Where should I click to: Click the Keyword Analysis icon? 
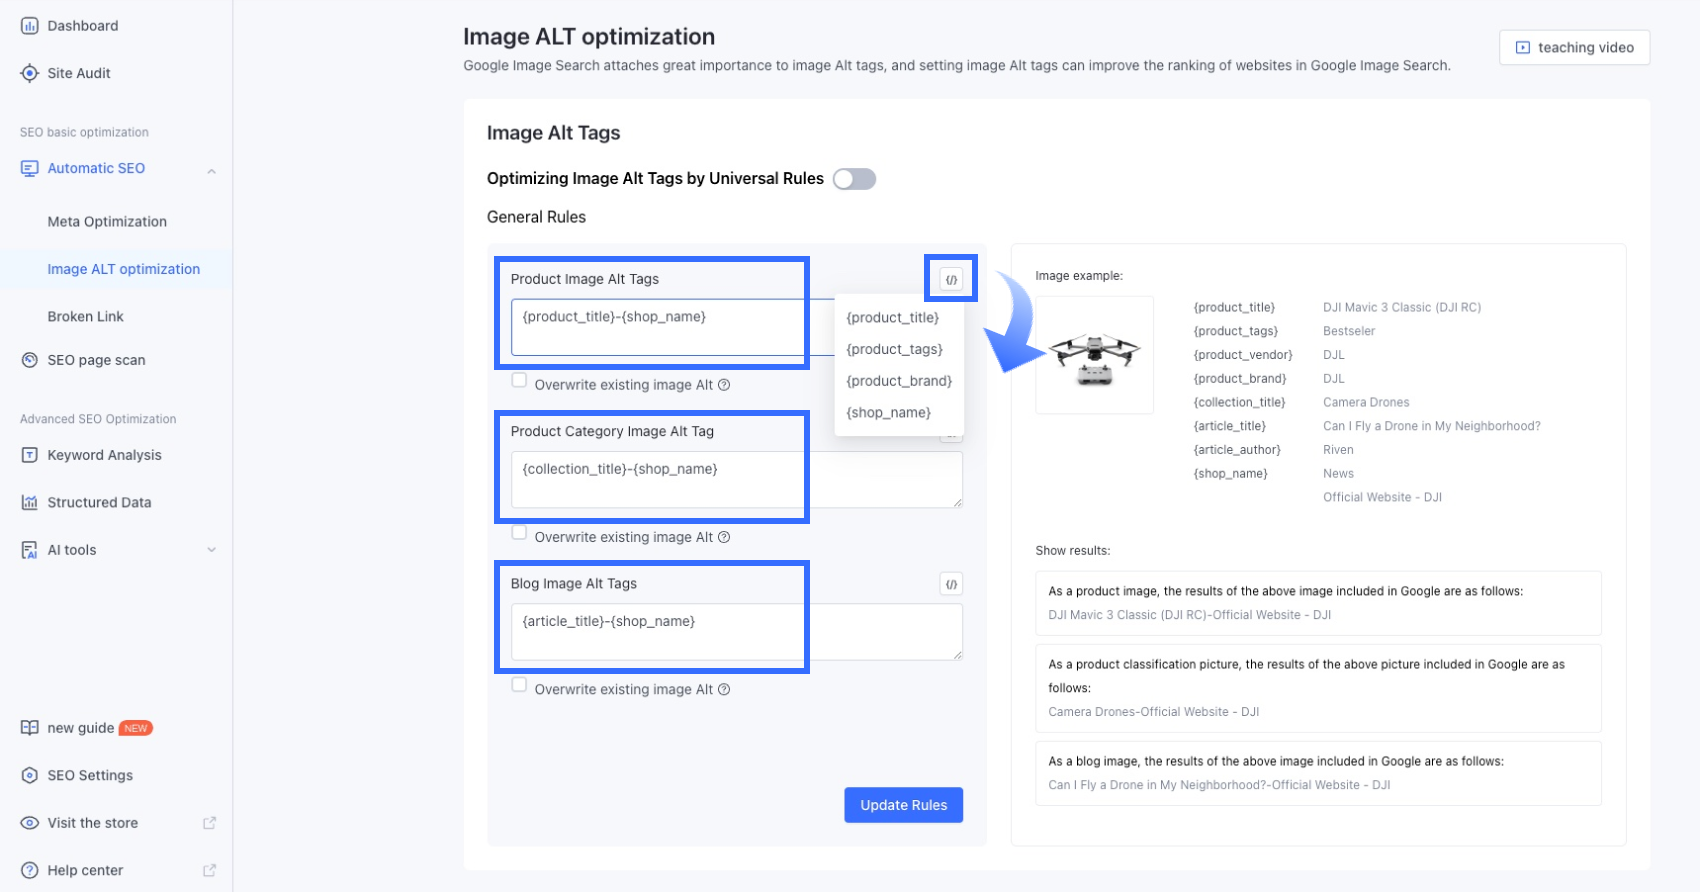(x=29, y=455)
